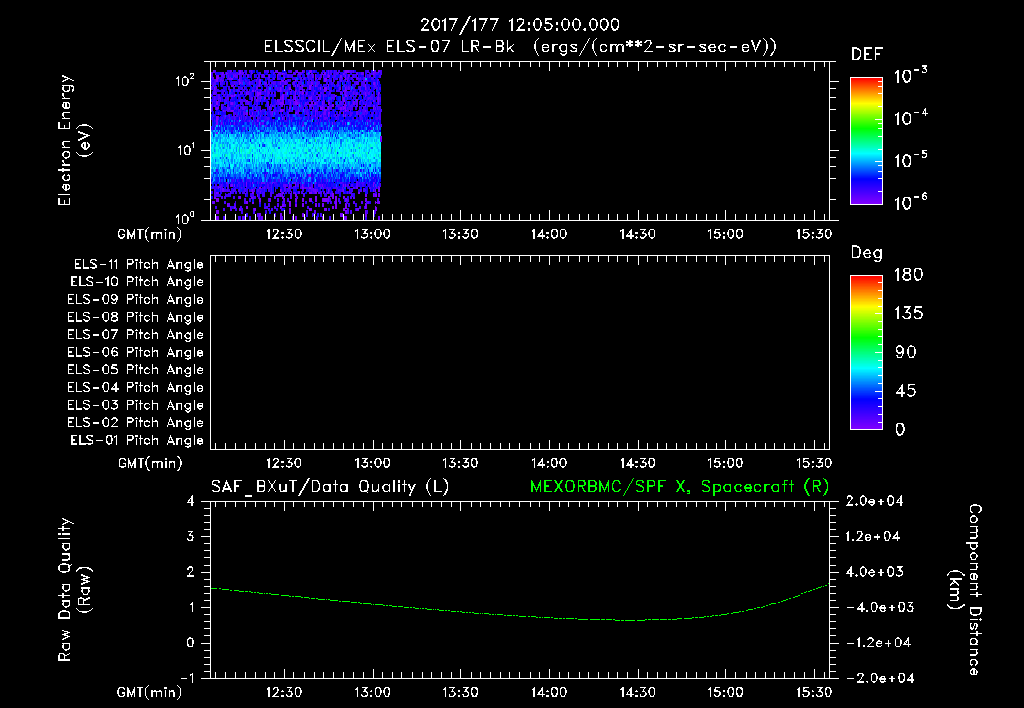Viewport: 1024px width, 708px height.
Task: Click the ELS-07 Pitch Angle label
Action: coord(136,334)
